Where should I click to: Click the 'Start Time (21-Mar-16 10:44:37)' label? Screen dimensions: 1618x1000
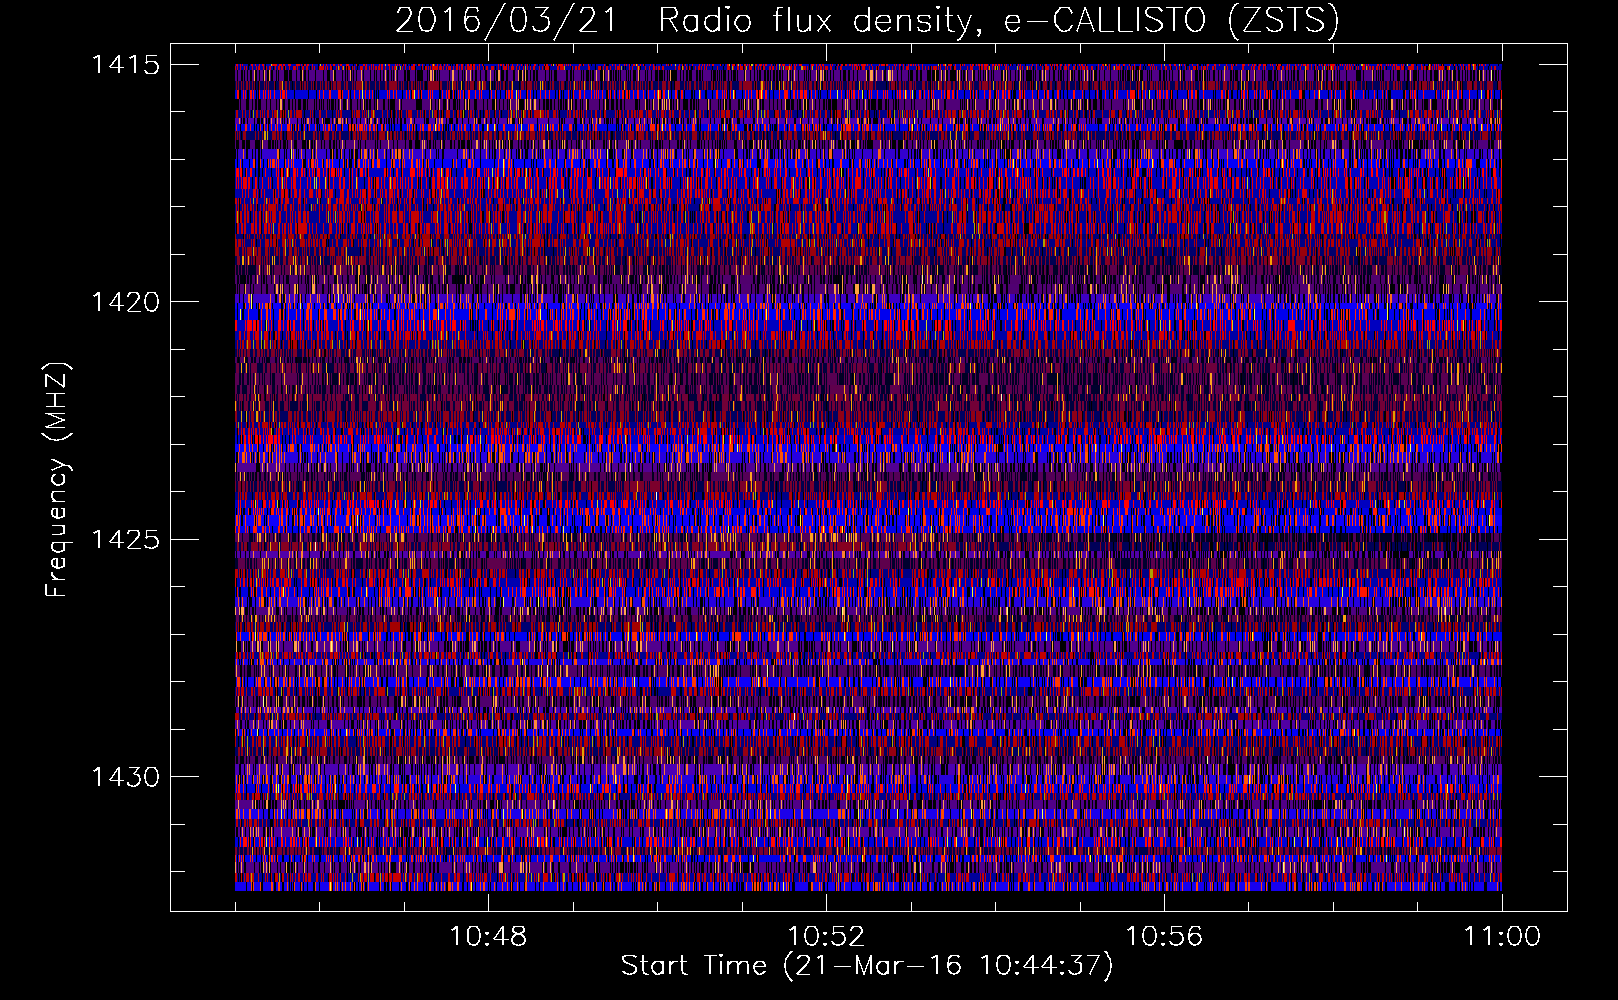click(x=867, y=966)
